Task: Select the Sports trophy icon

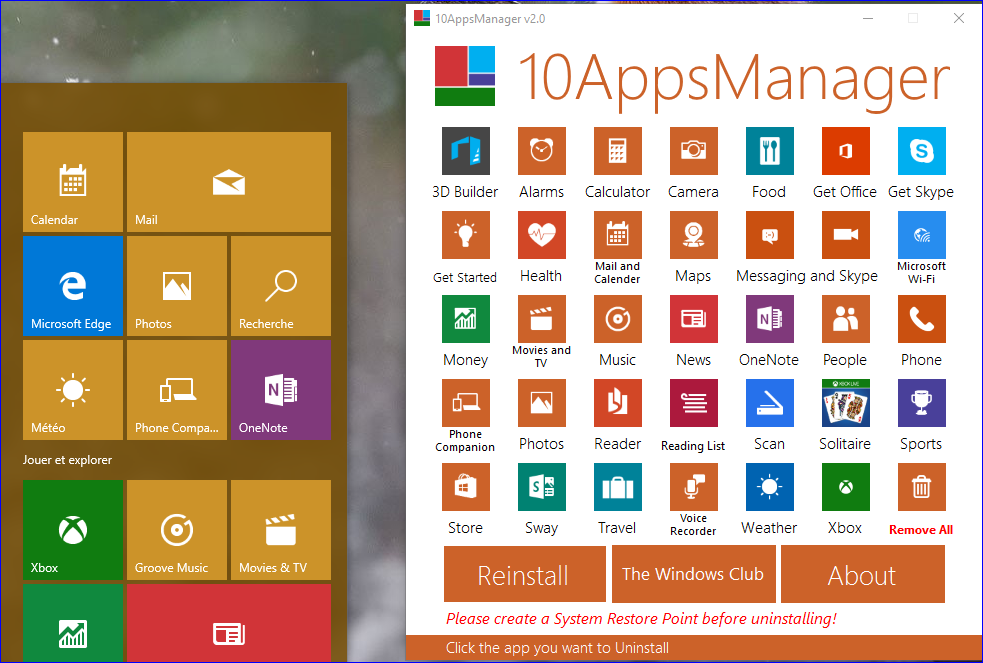Action: coord(922,403)
